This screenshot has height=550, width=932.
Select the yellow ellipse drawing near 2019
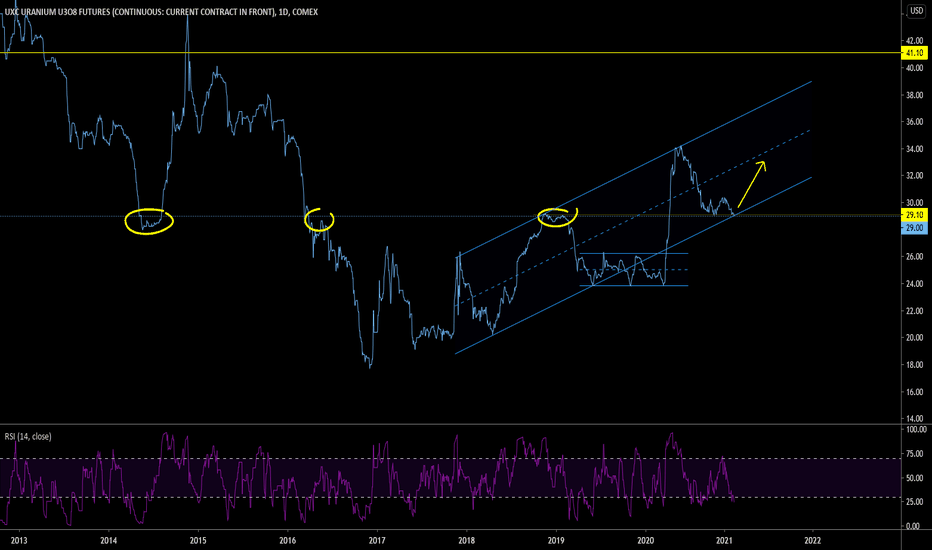(x=557, y=218)
